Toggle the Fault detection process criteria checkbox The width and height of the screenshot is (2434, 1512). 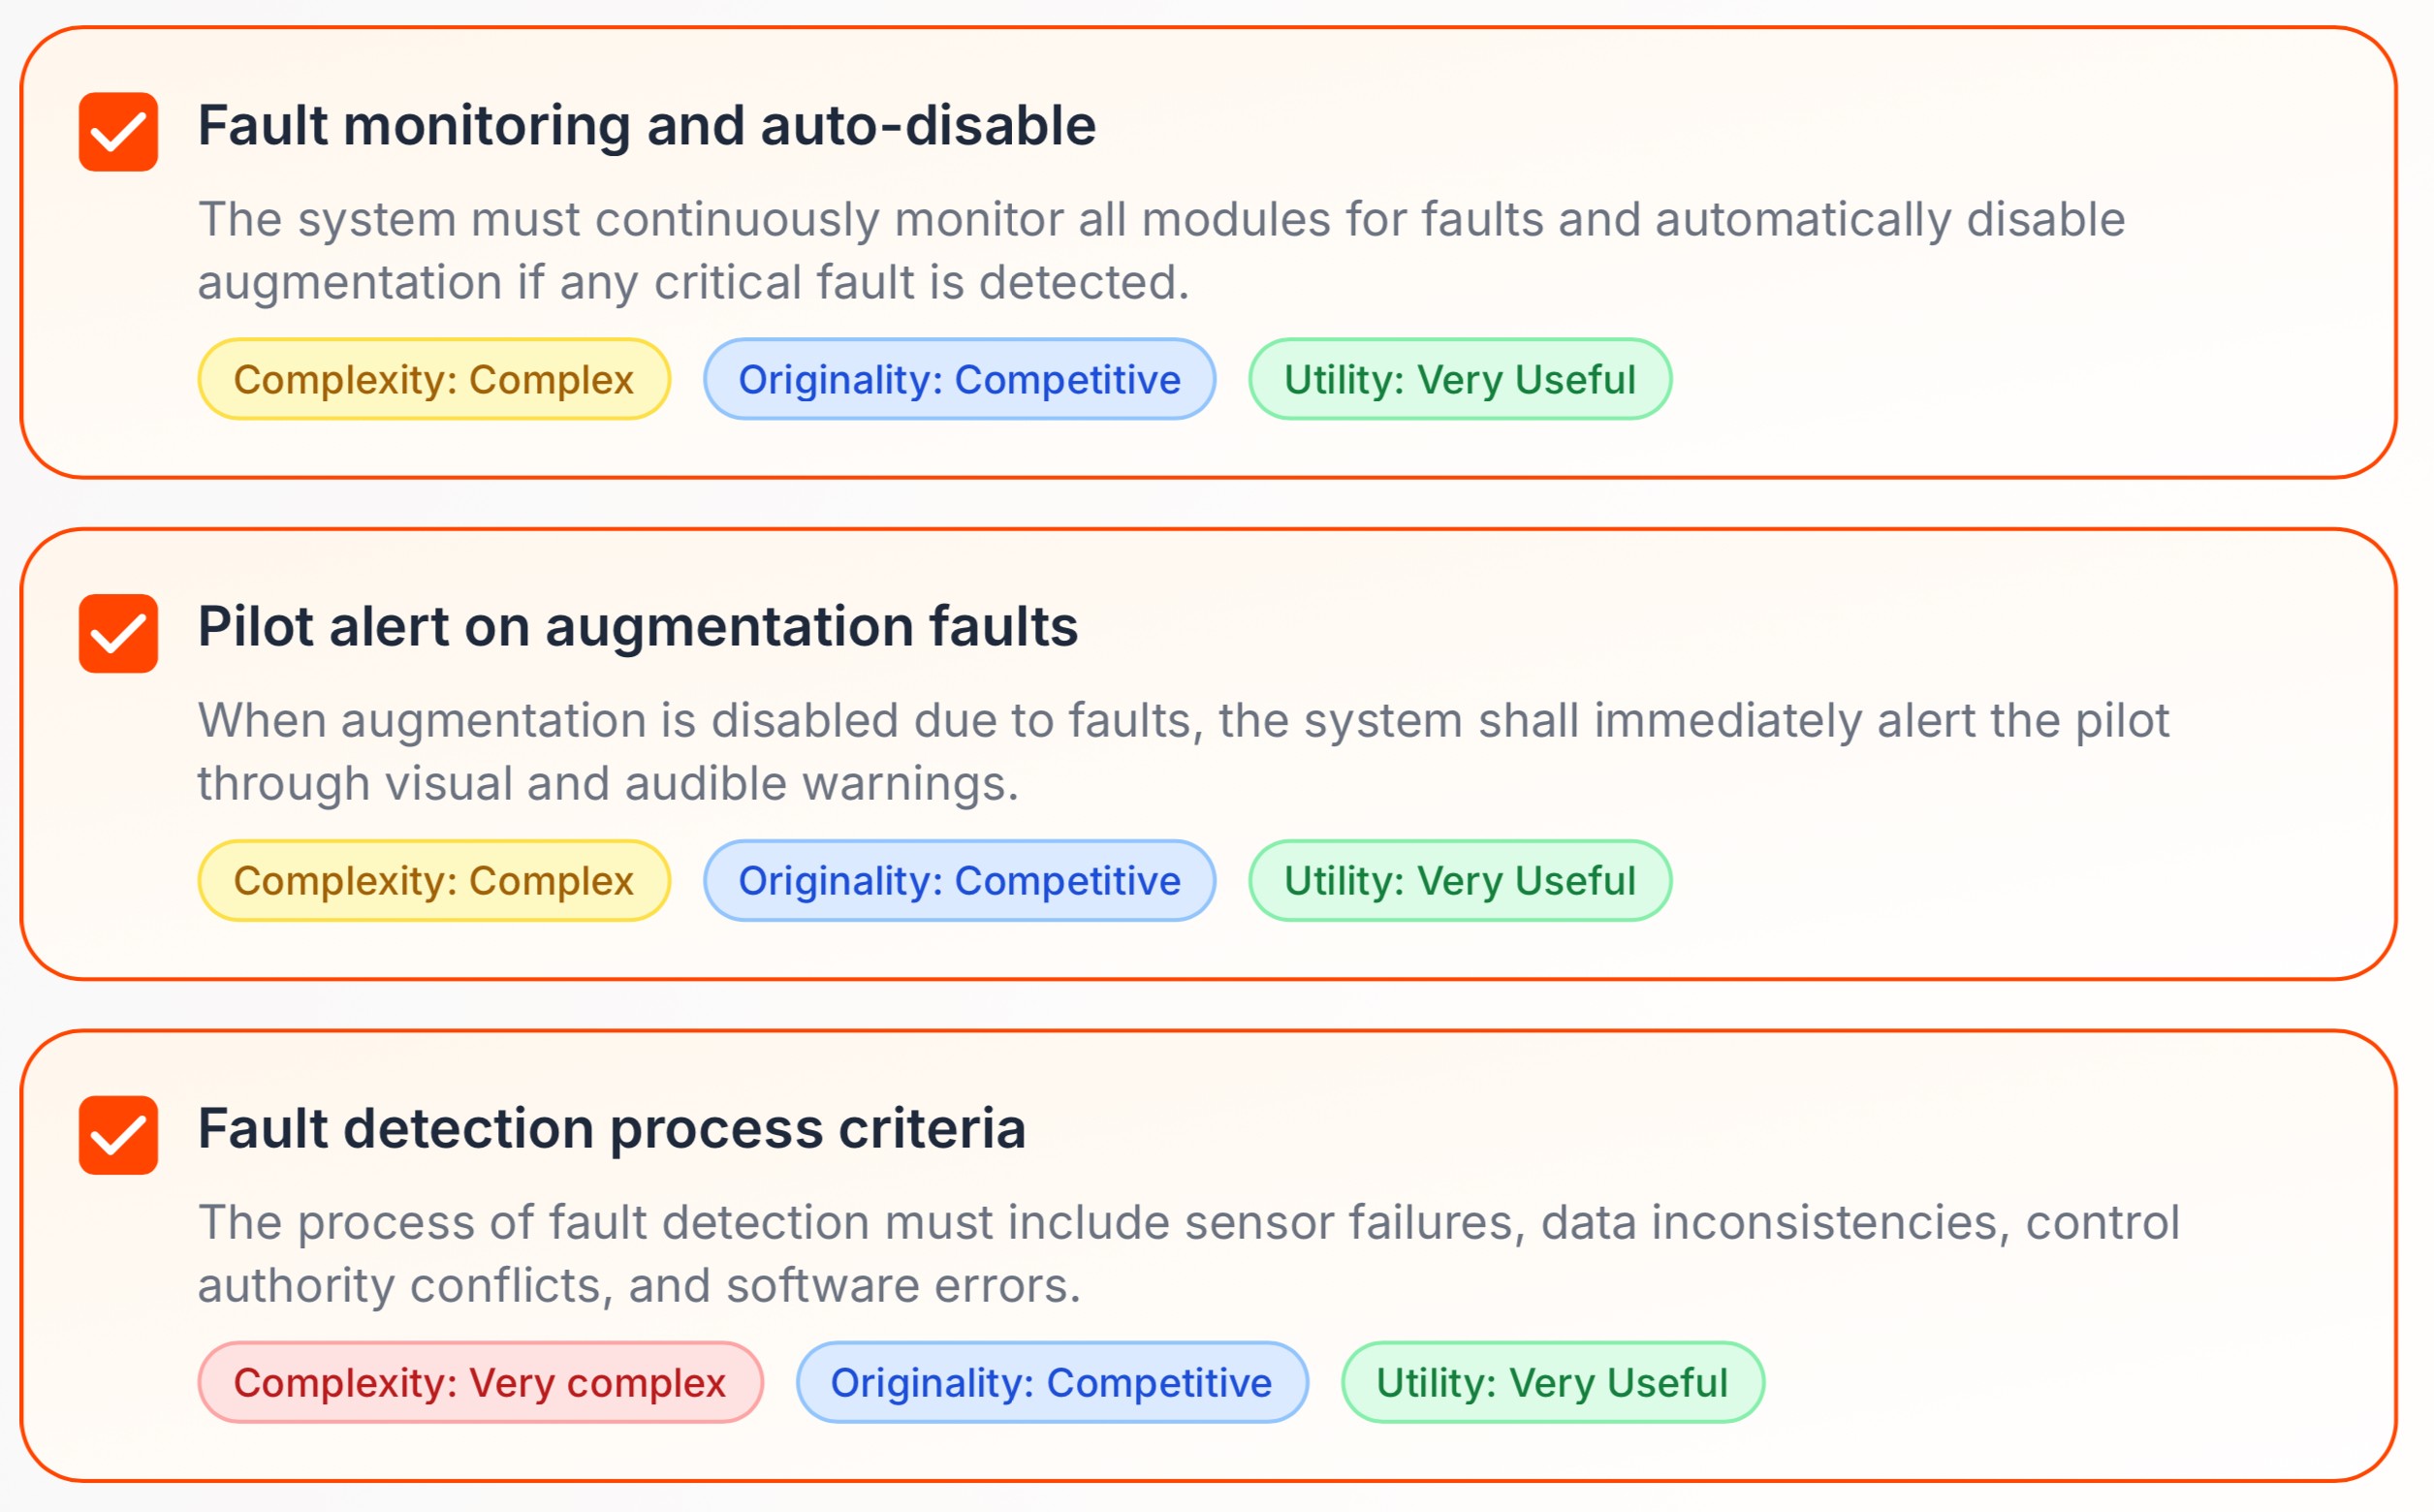pos(118,1135)
